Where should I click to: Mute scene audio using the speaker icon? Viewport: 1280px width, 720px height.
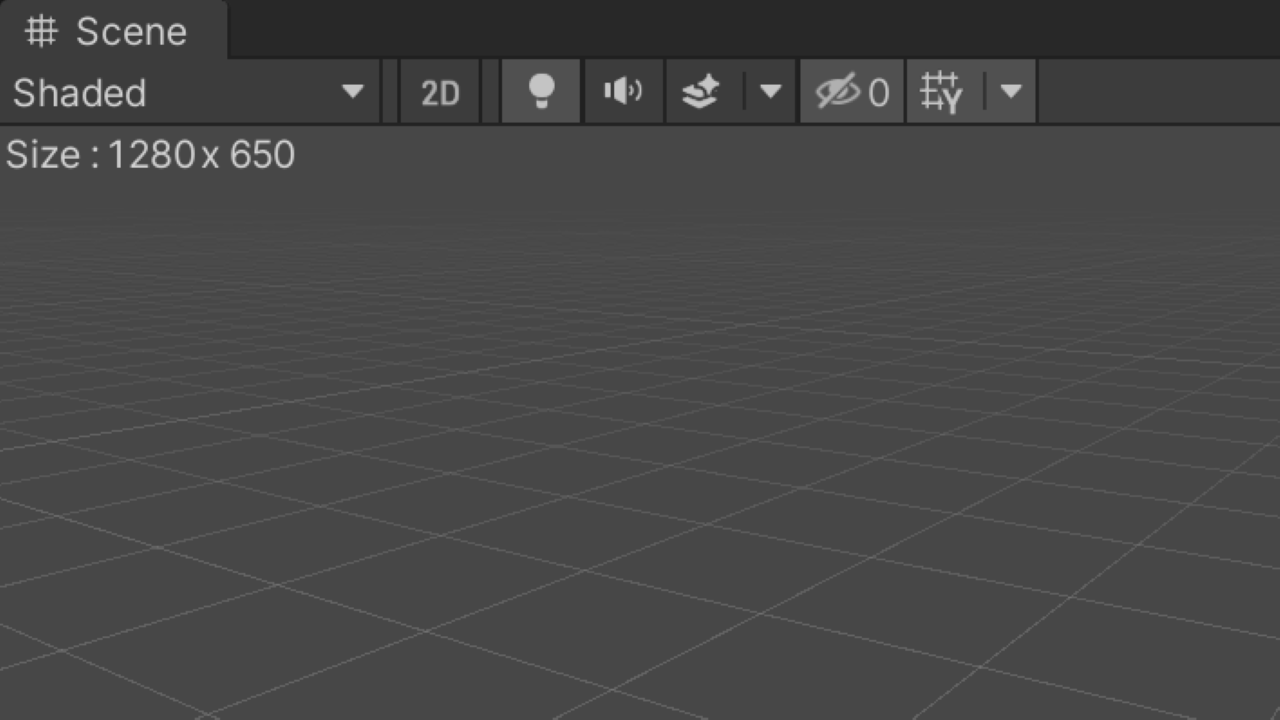pyautogui.click(x=622, y=91)
